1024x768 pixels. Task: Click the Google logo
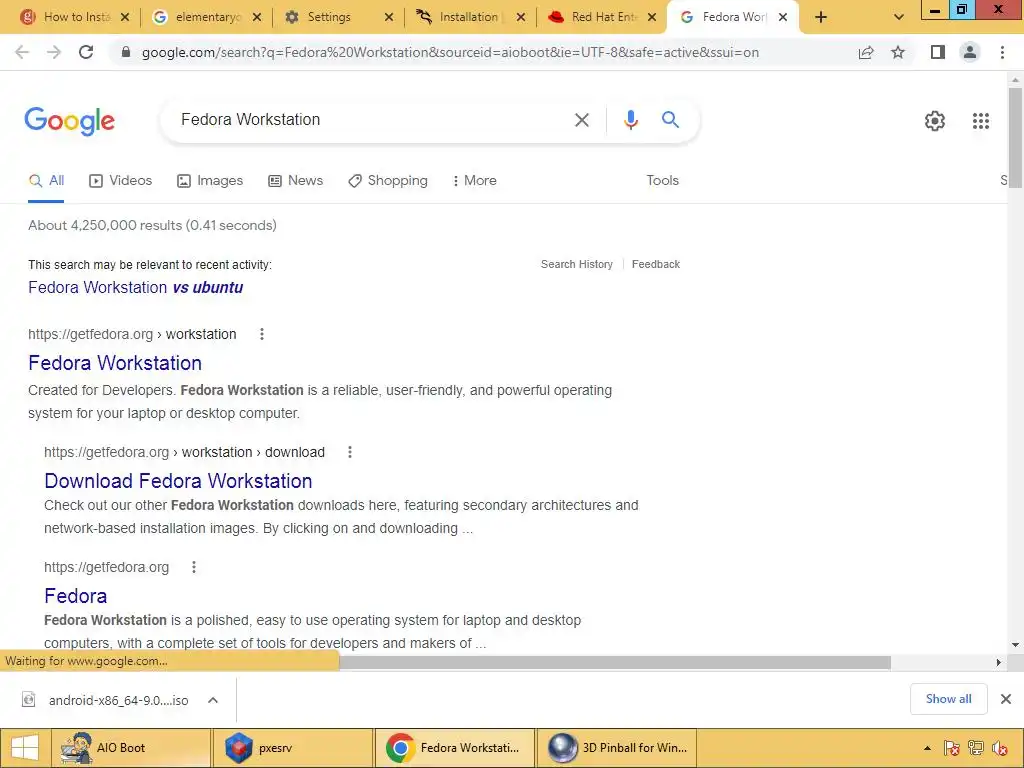pos(69,121)
